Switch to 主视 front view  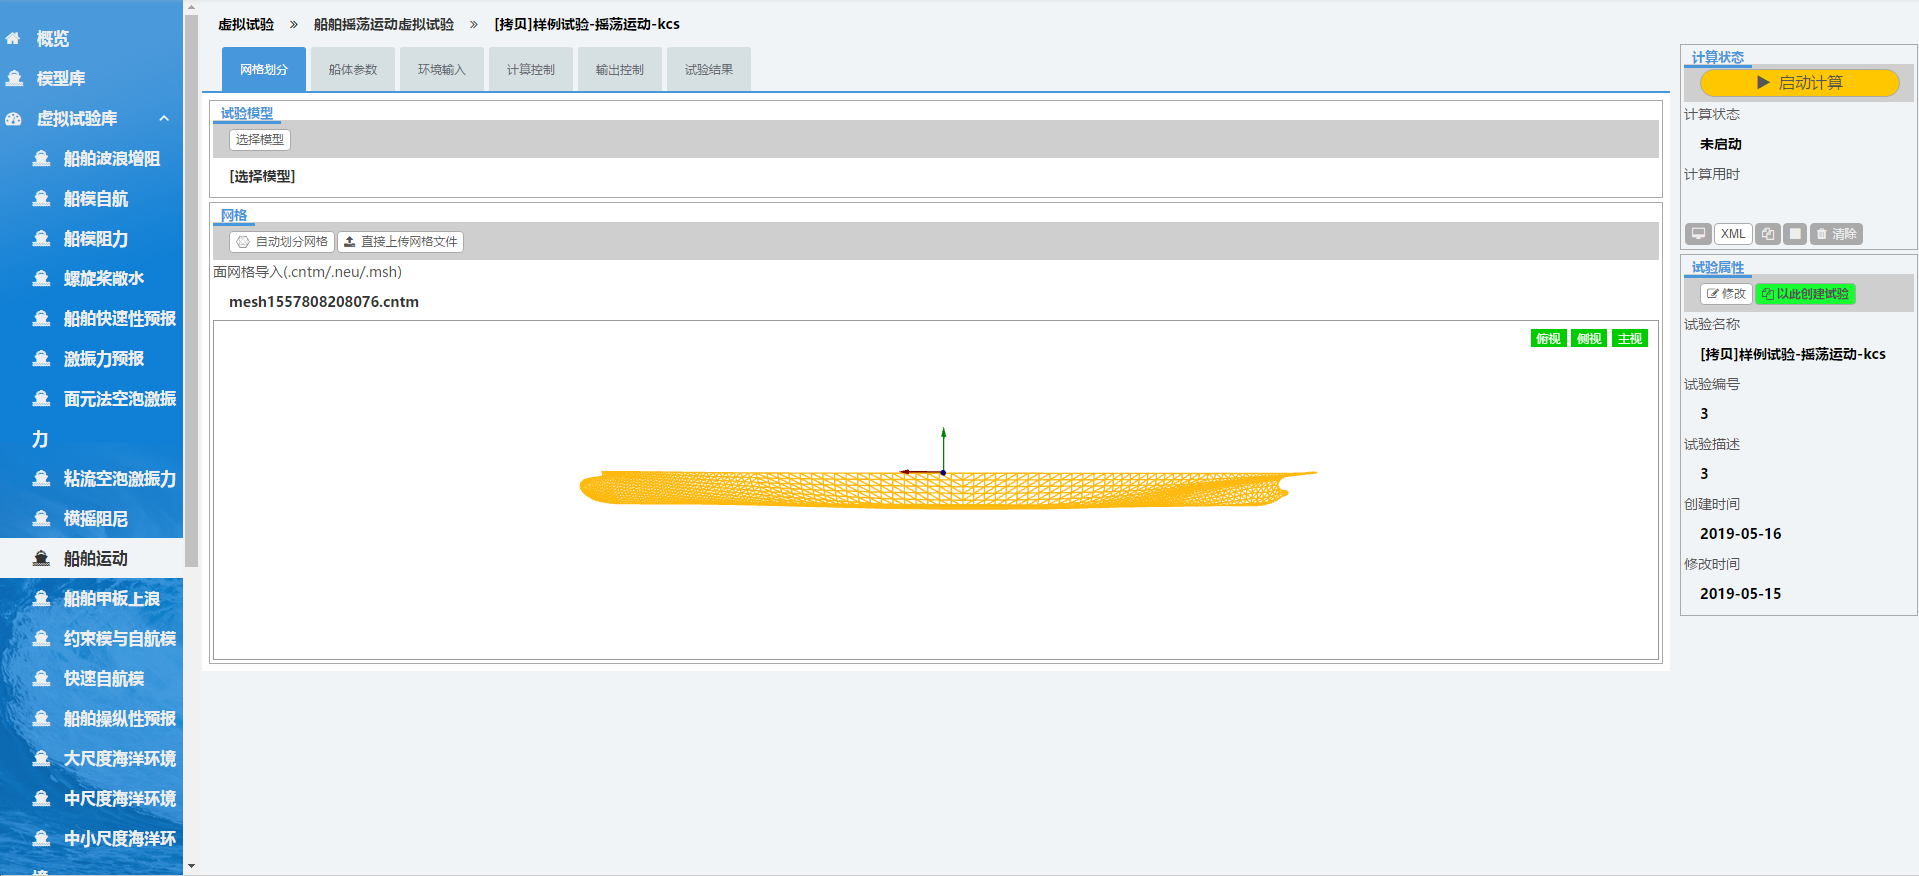[x=1629, y=339]
